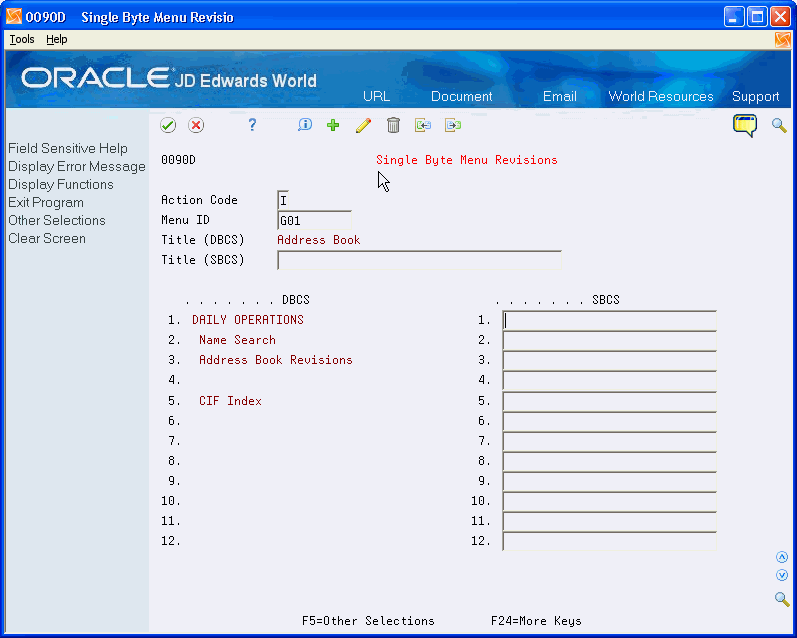Screen dimensions: 797x638
Task: Select the Email banner tab
Action: pos(560,96)
